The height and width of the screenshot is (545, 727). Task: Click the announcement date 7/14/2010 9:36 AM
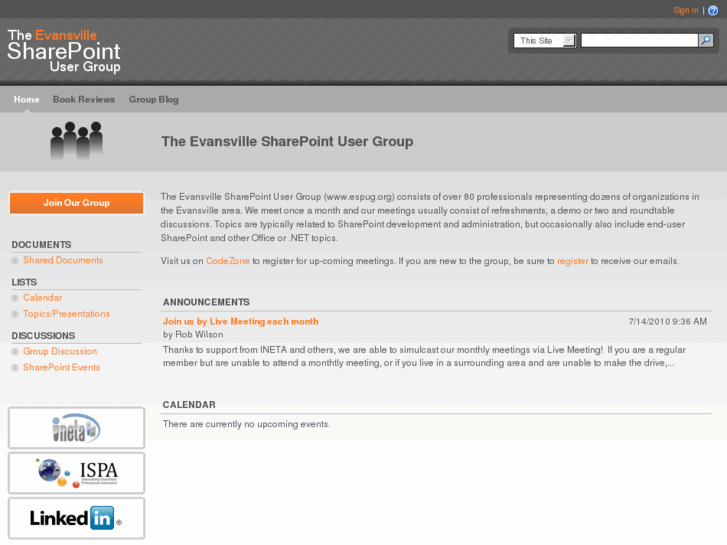click(x=668, y=321)
